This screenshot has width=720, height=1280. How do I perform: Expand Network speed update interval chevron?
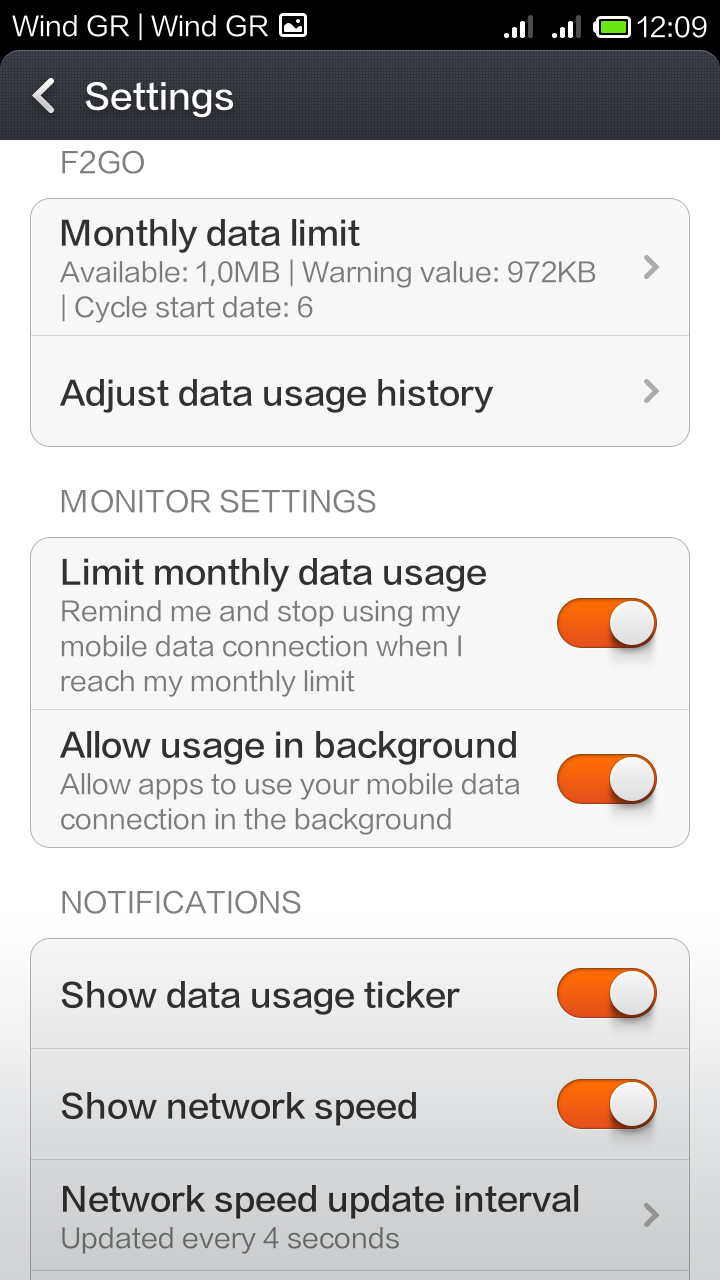[x=652, y=1215]
